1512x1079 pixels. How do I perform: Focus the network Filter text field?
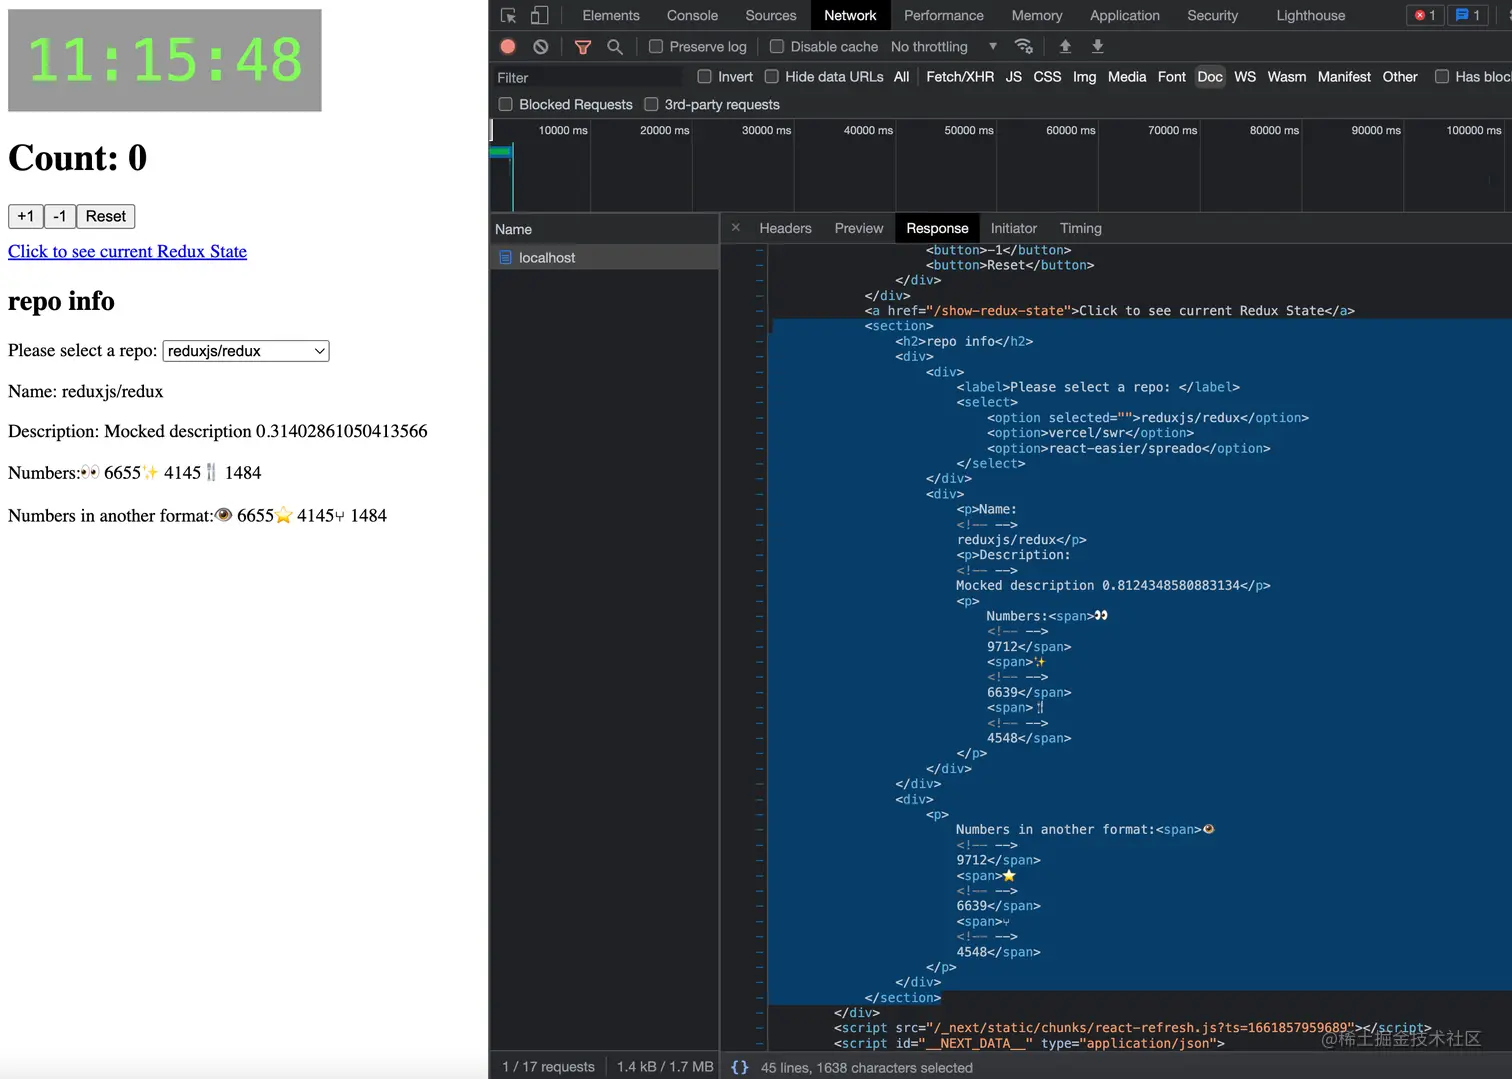click(x=587, y=77)
